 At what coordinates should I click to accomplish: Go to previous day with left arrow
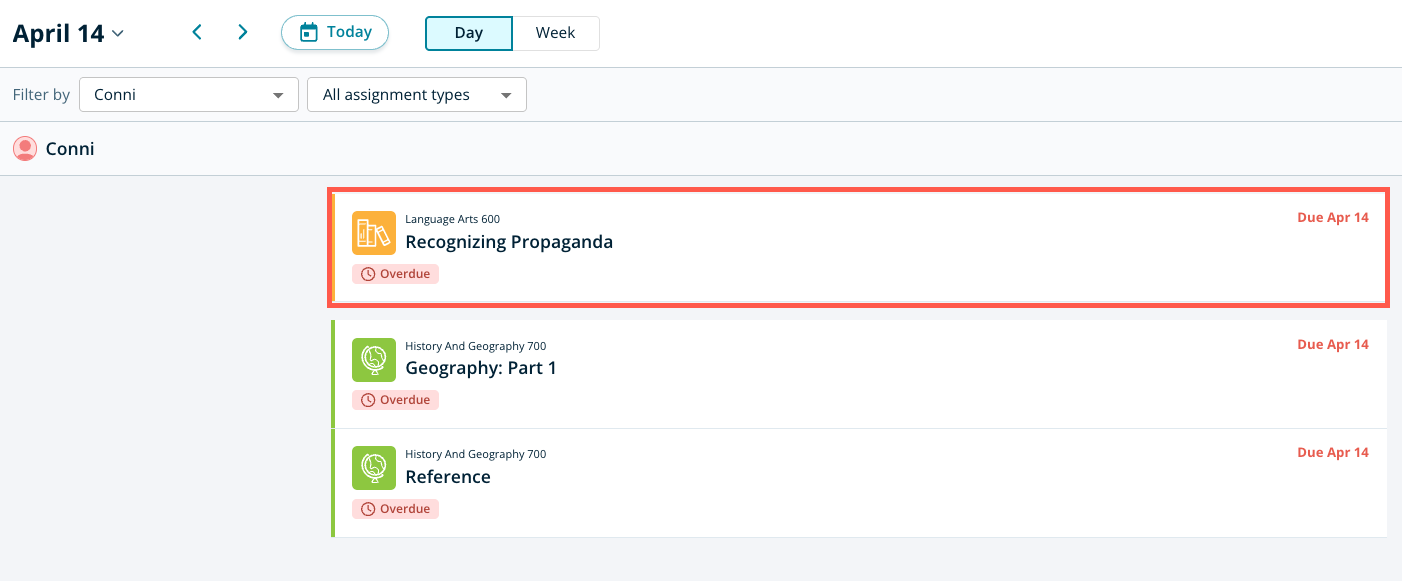[197, 32]
